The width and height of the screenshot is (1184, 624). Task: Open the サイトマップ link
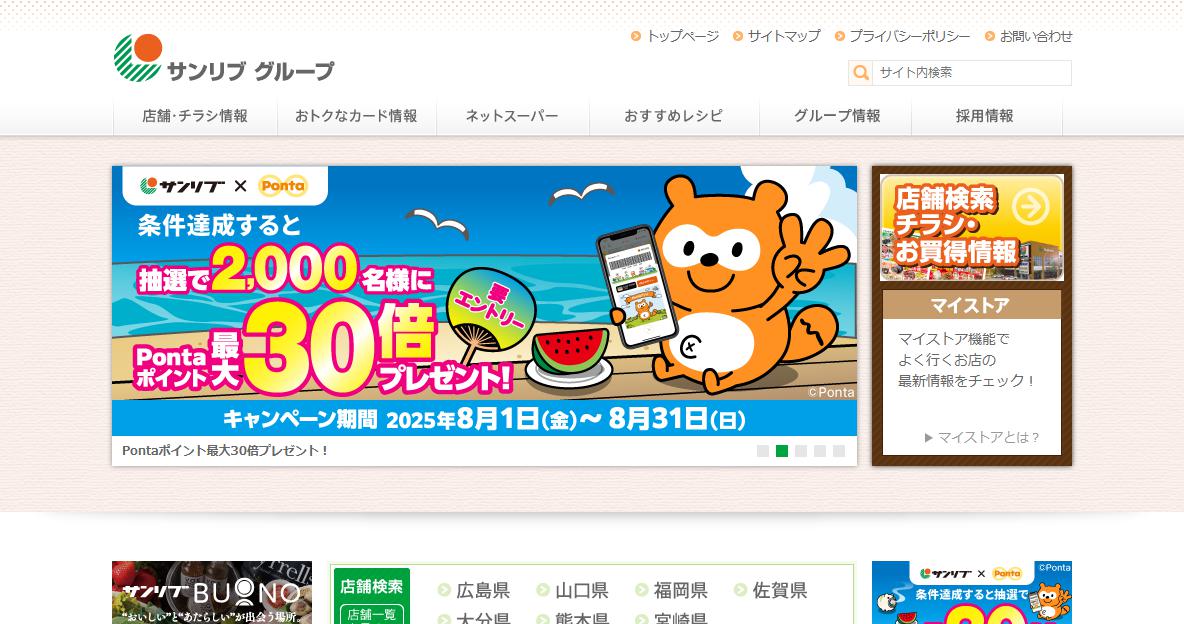point(784,36)
